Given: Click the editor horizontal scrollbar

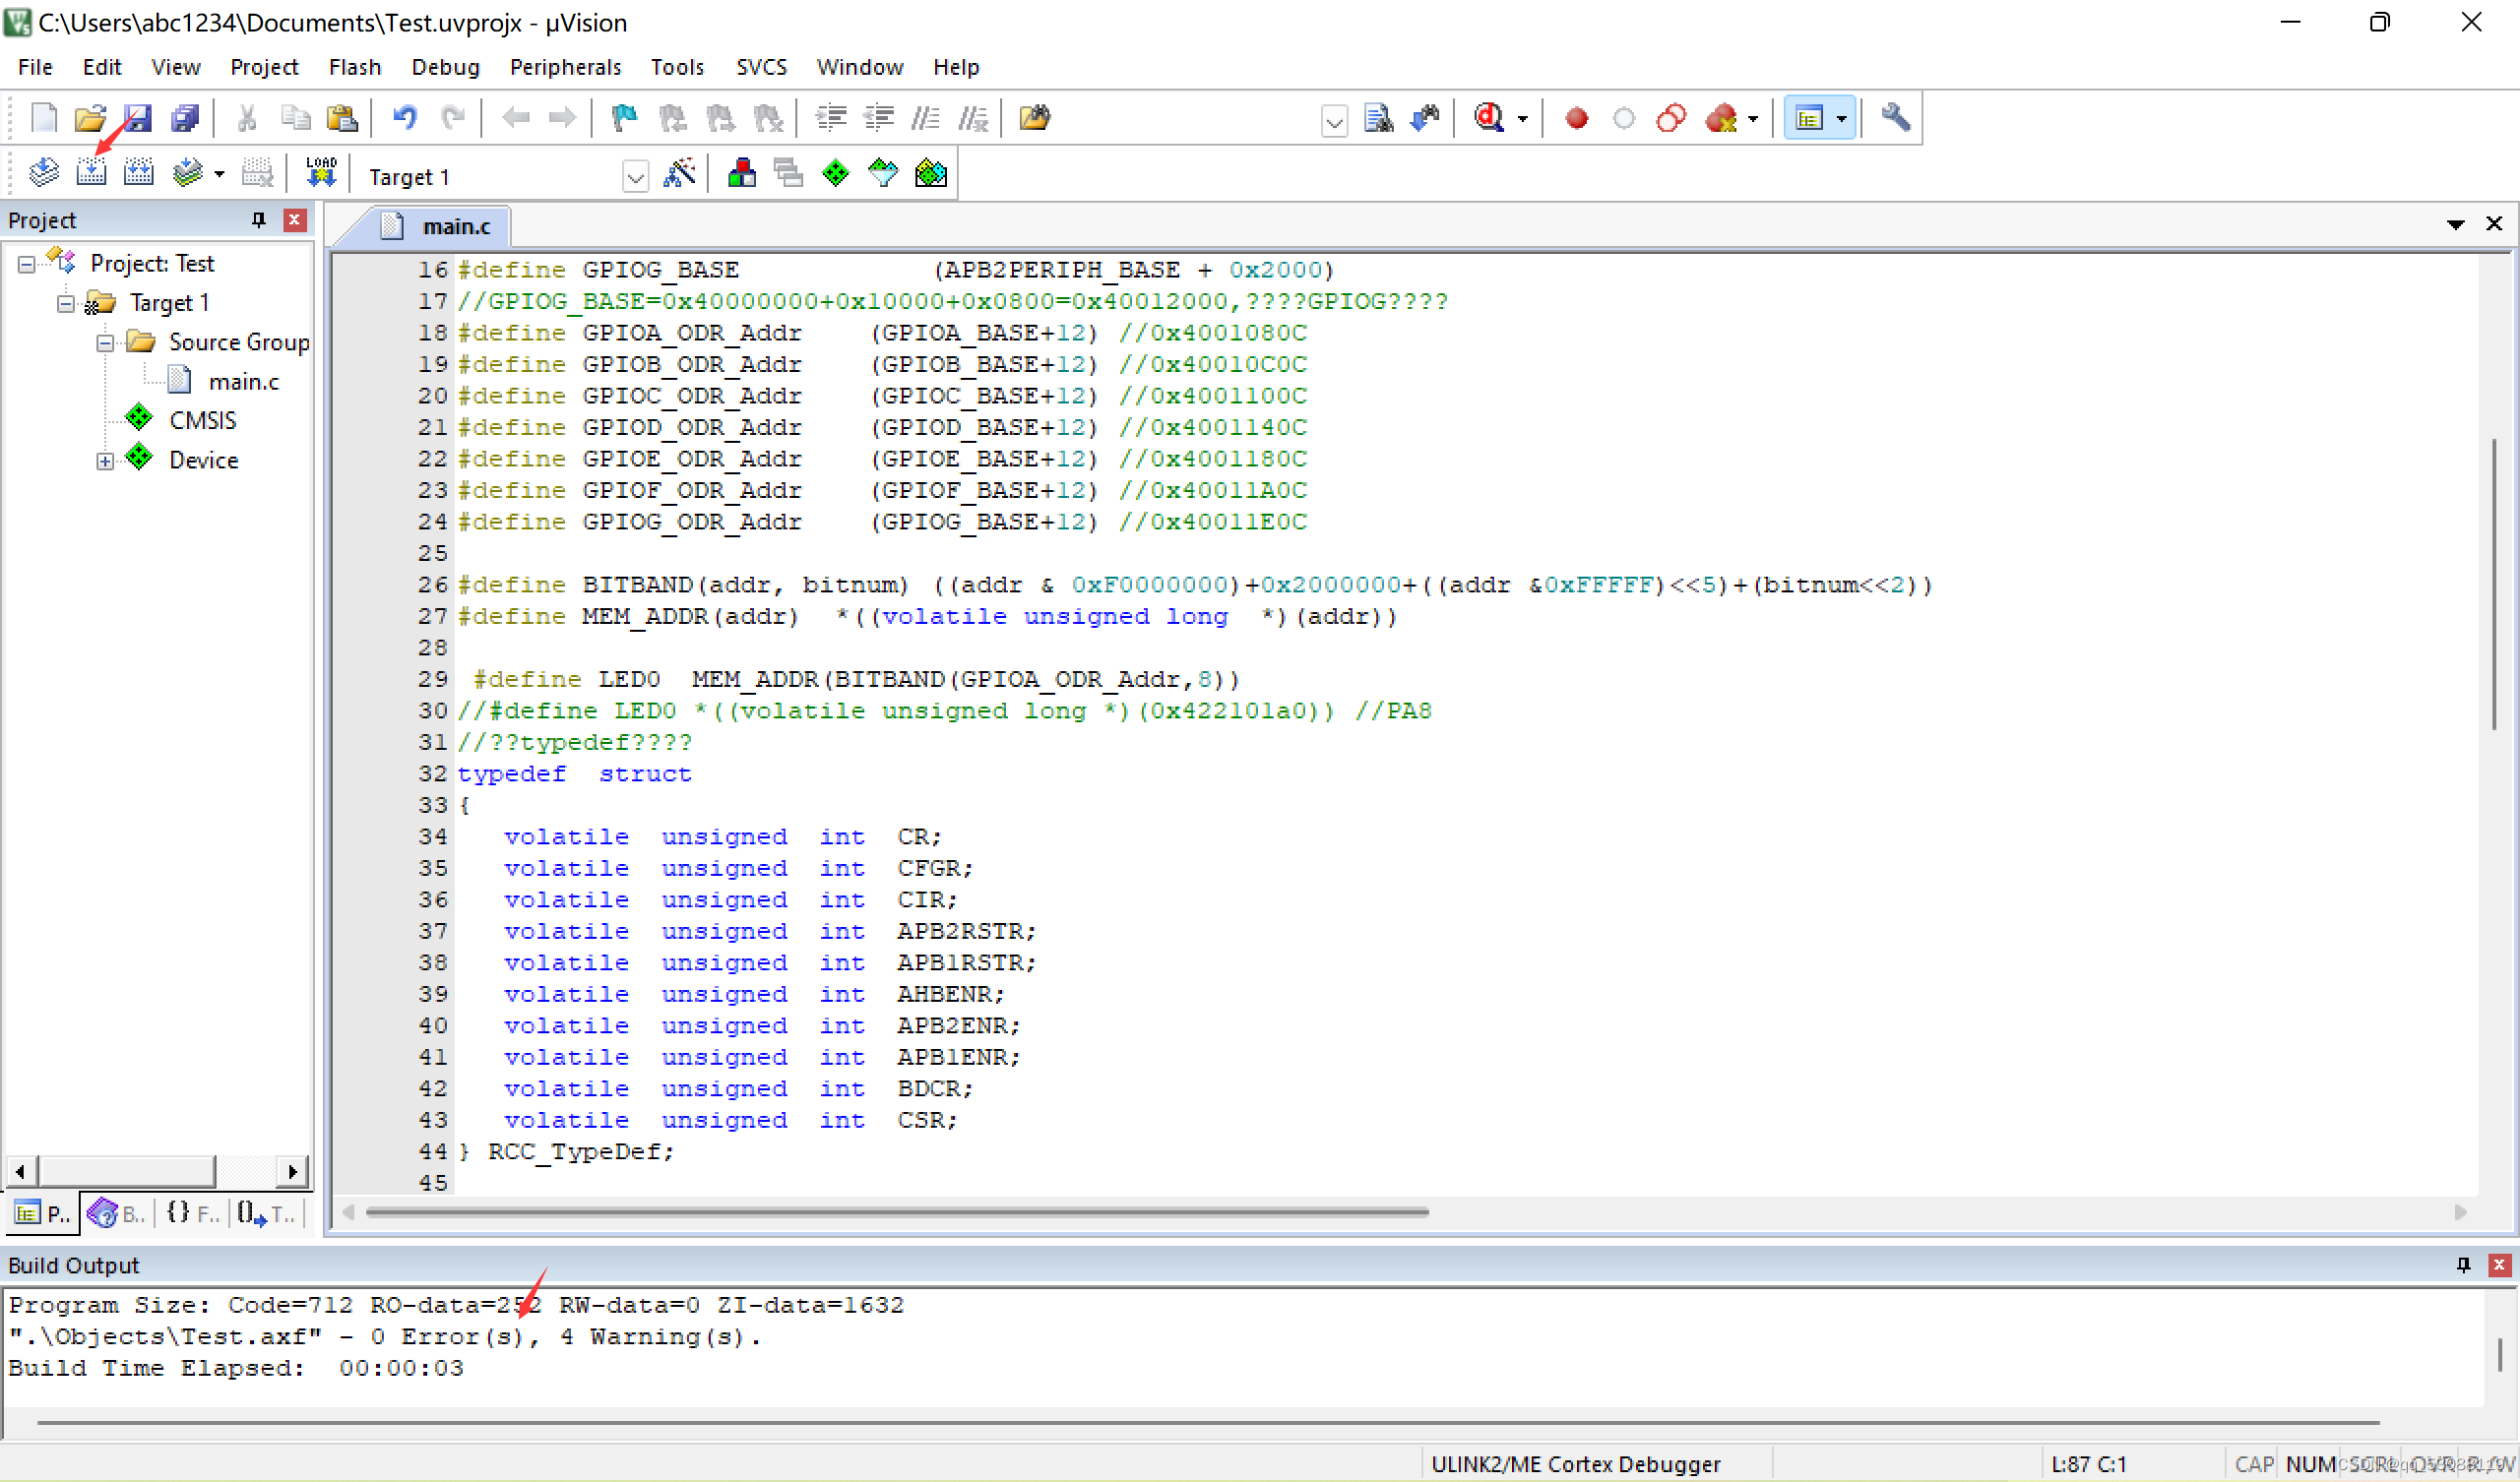Looking at the screenshot, I should [896, 1212].
